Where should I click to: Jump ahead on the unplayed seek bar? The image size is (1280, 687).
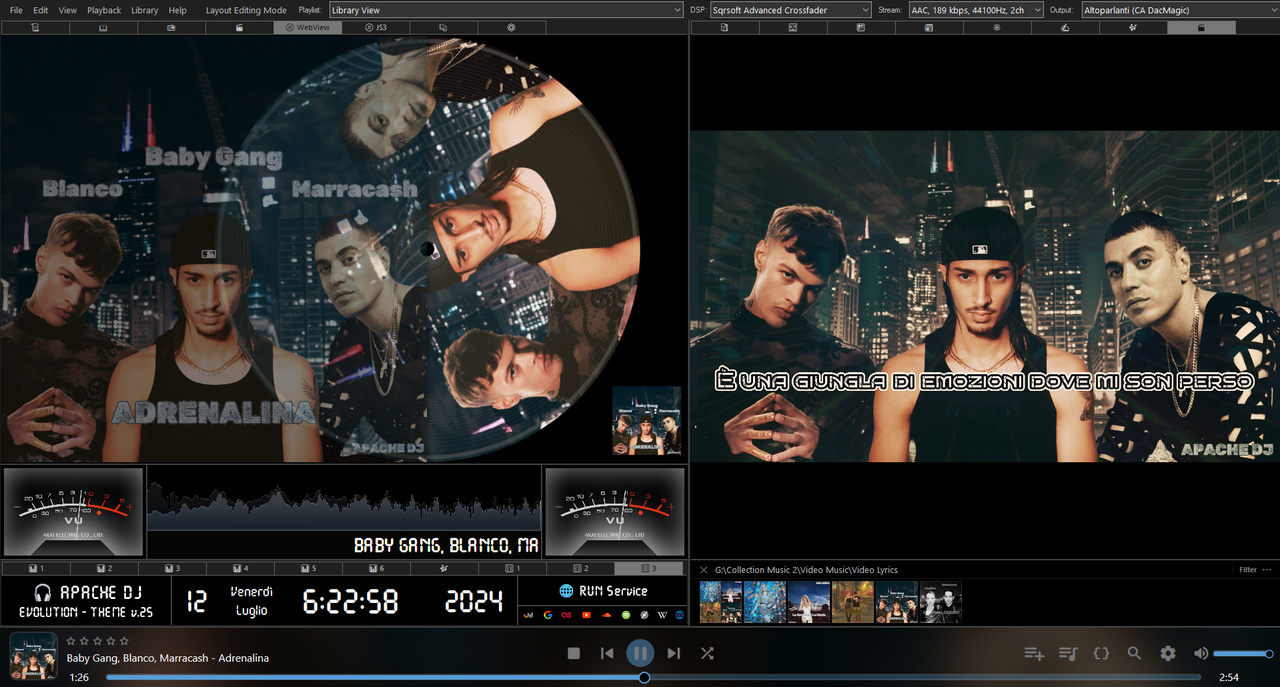click(925, 677)
